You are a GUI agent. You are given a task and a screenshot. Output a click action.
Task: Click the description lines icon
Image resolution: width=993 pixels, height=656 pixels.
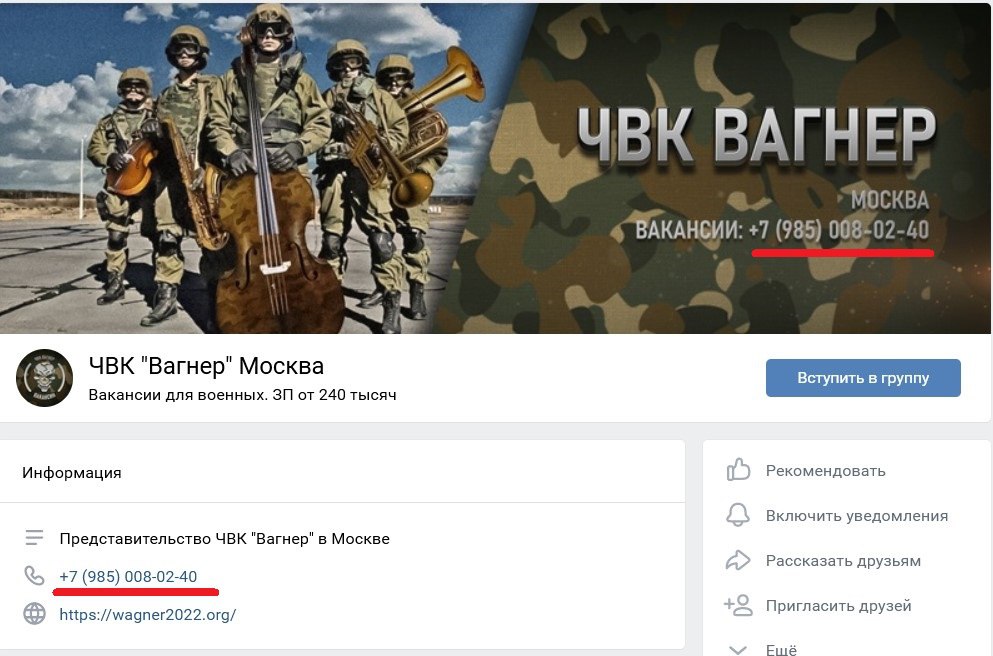[x=34, y=538]
